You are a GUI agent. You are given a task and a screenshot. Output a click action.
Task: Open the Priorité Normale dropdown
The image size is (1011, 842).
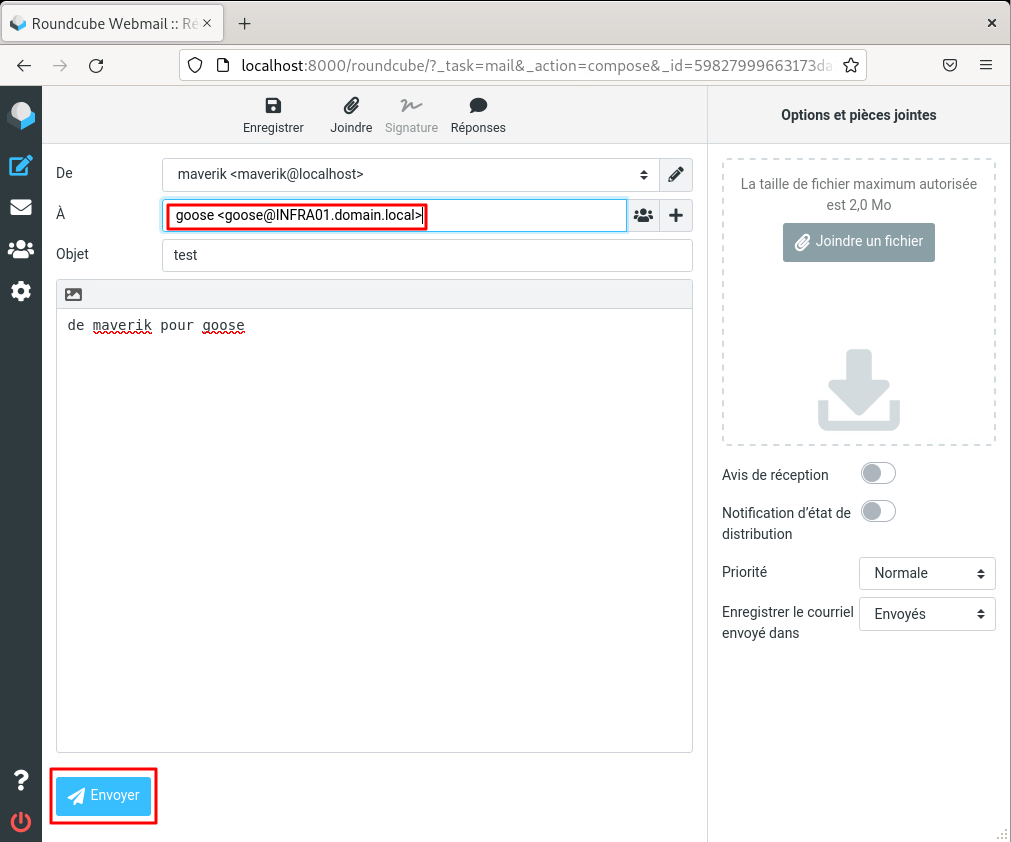coord(926,573)
